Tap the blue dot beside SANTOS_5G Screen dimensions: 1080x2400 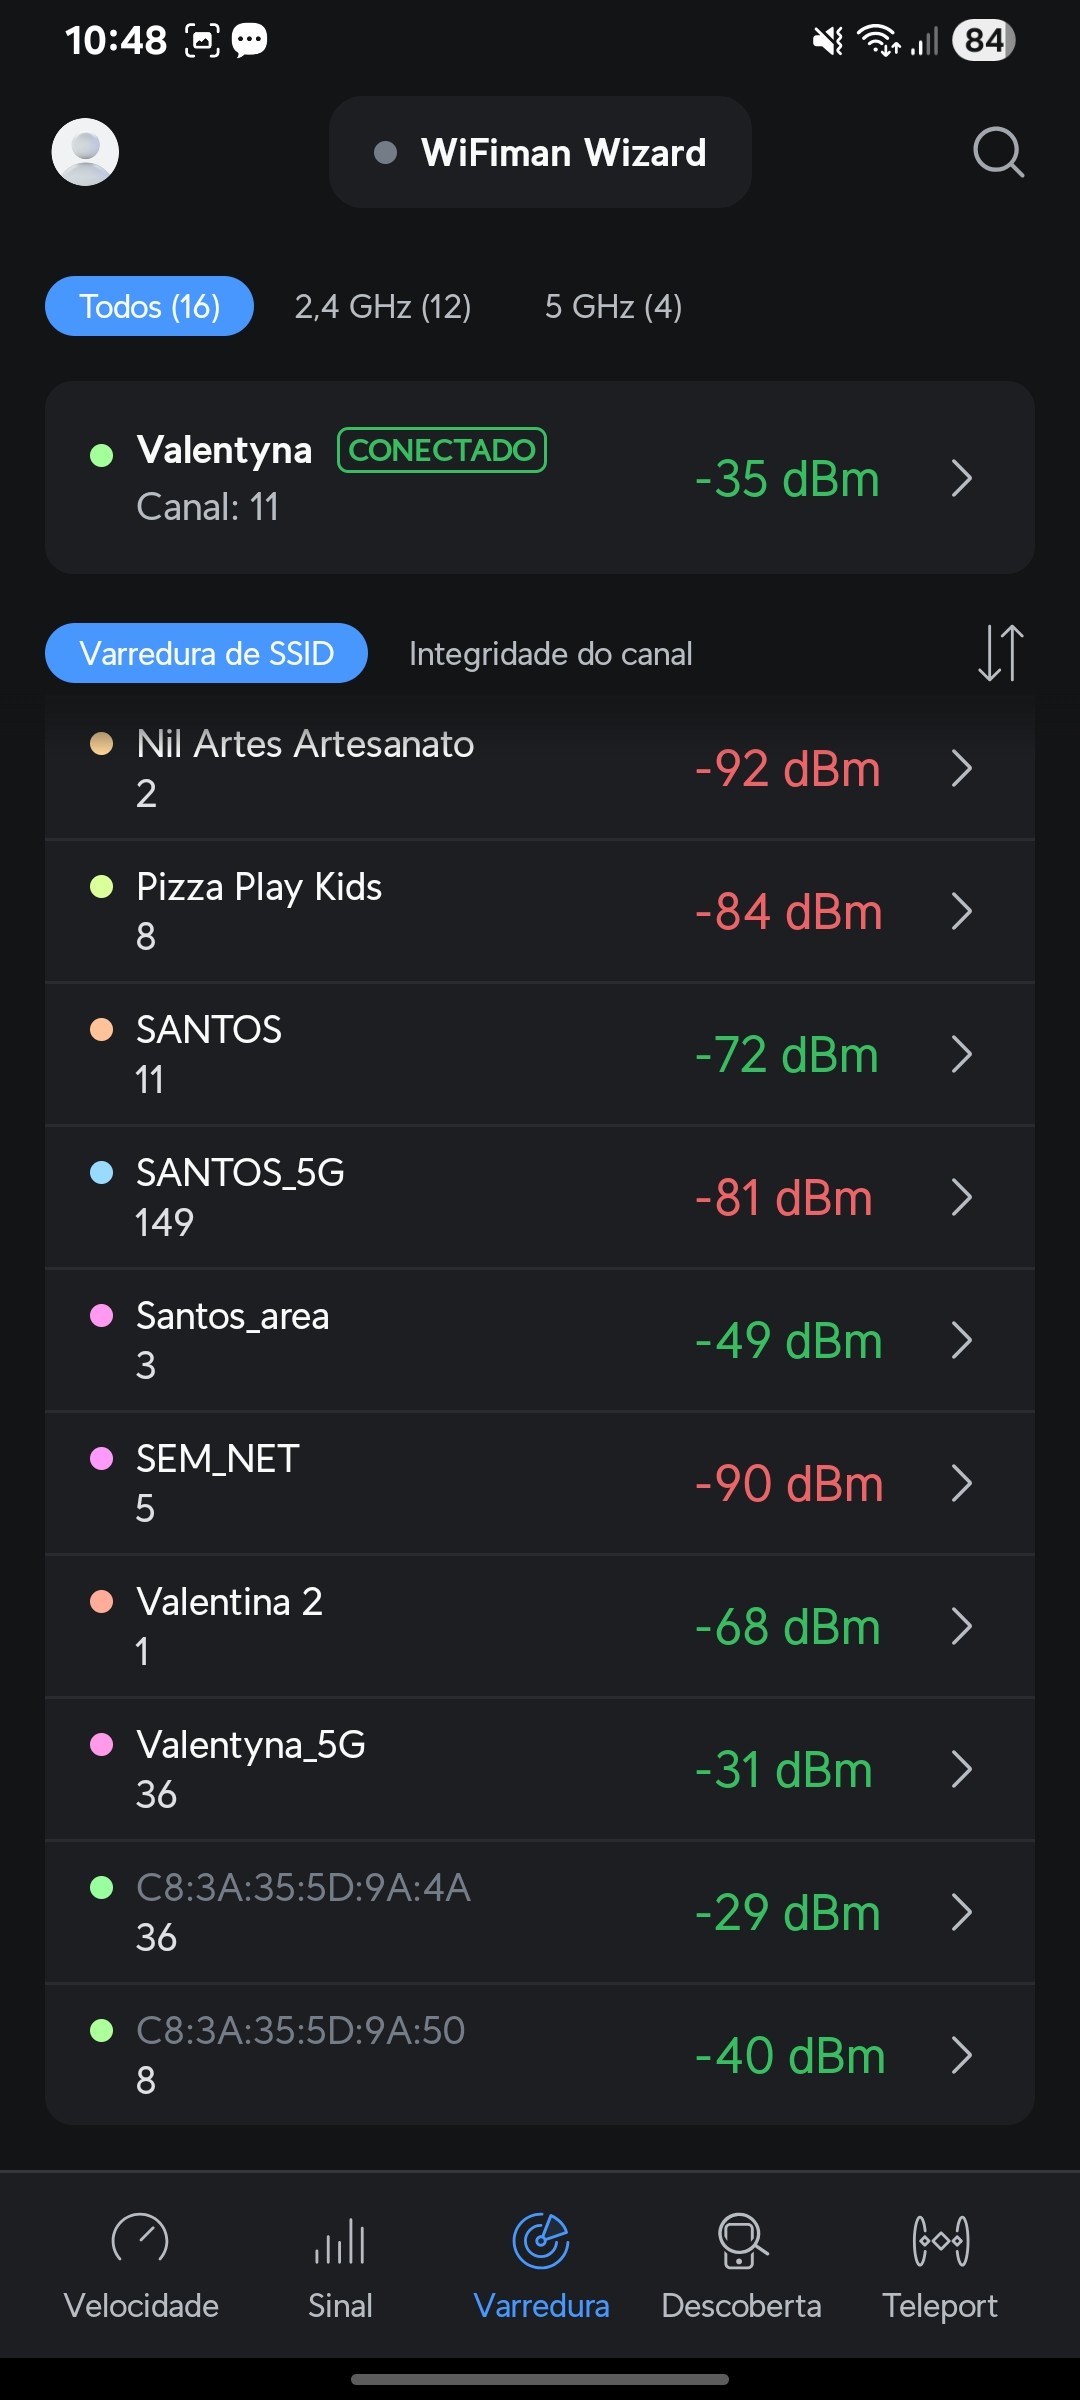coord(102,1172)
